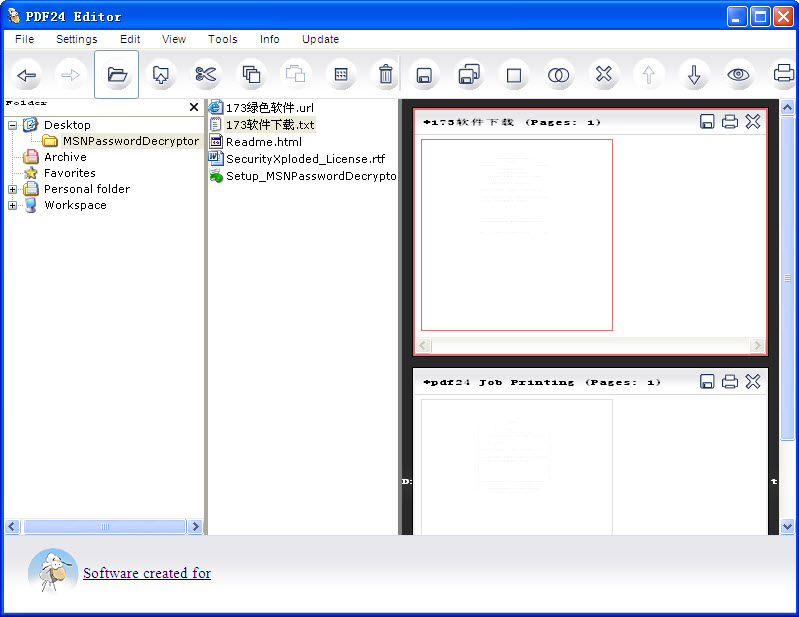
Task: Click the back arrow toolbar icon
Action: 27,75
